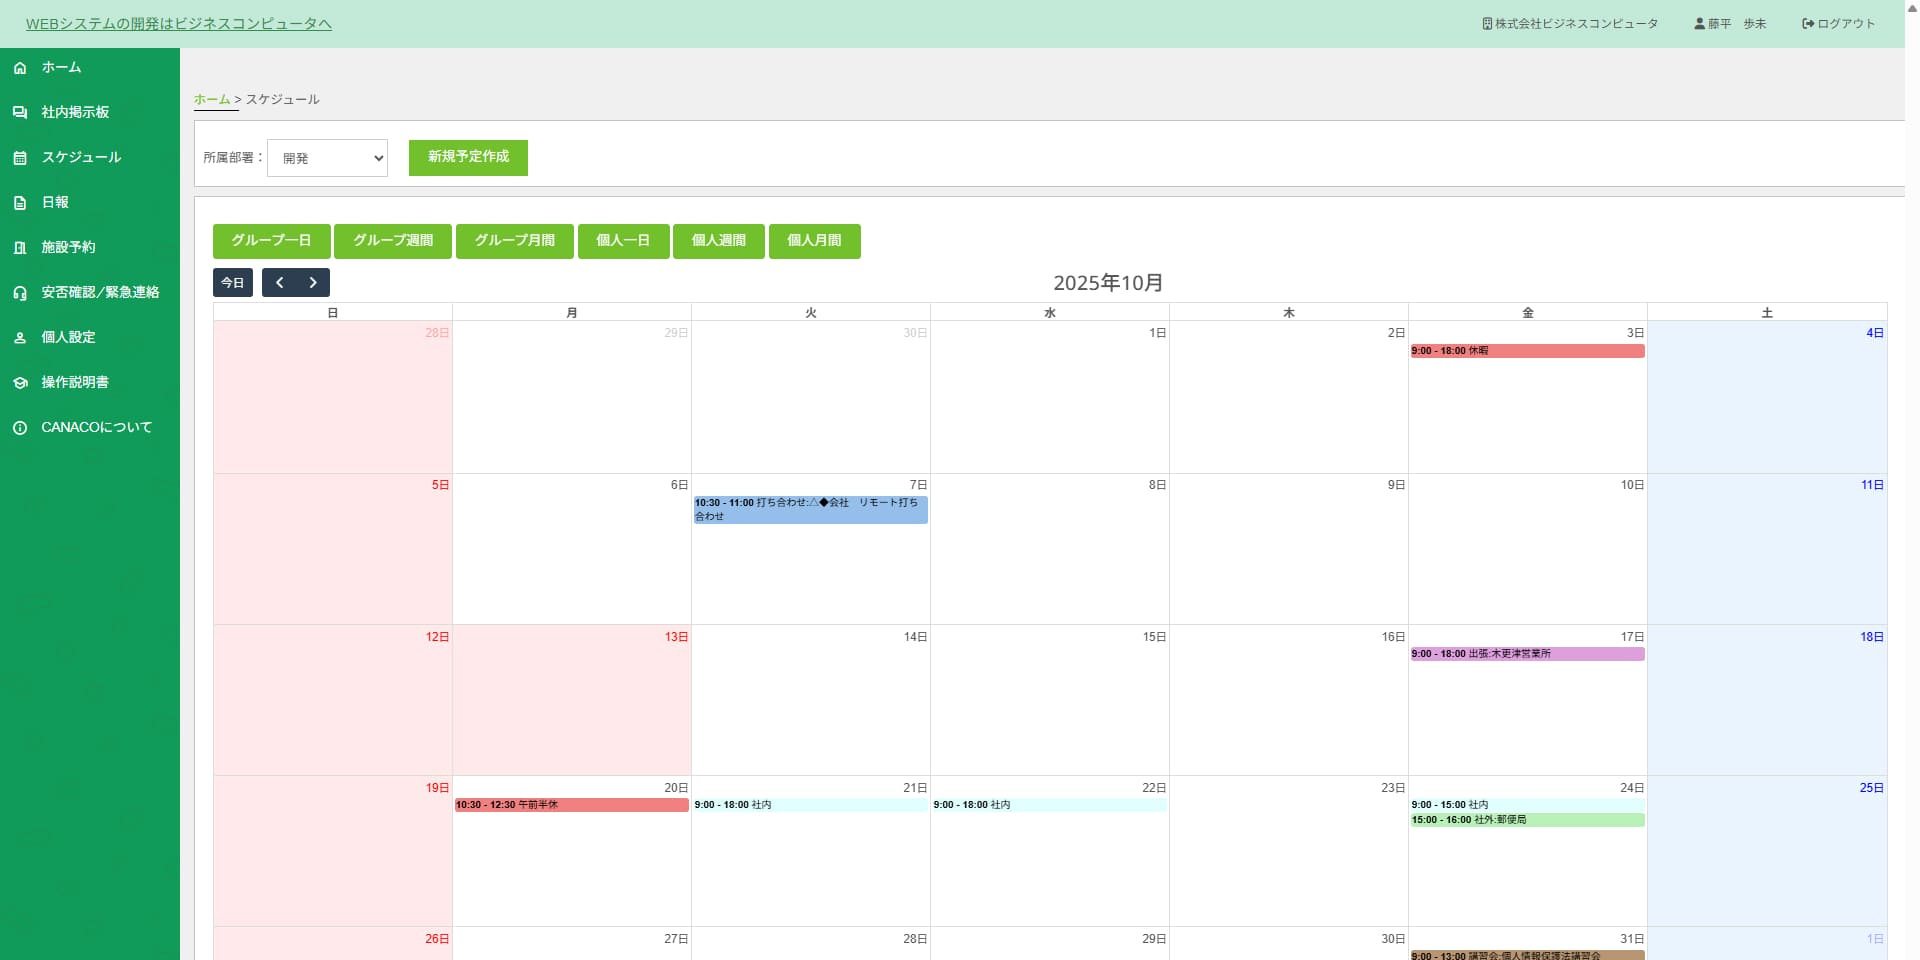This screenshot has height=960, width=1920.
Task: Click the Home house icon in sidebar
Action: [20, 68]
